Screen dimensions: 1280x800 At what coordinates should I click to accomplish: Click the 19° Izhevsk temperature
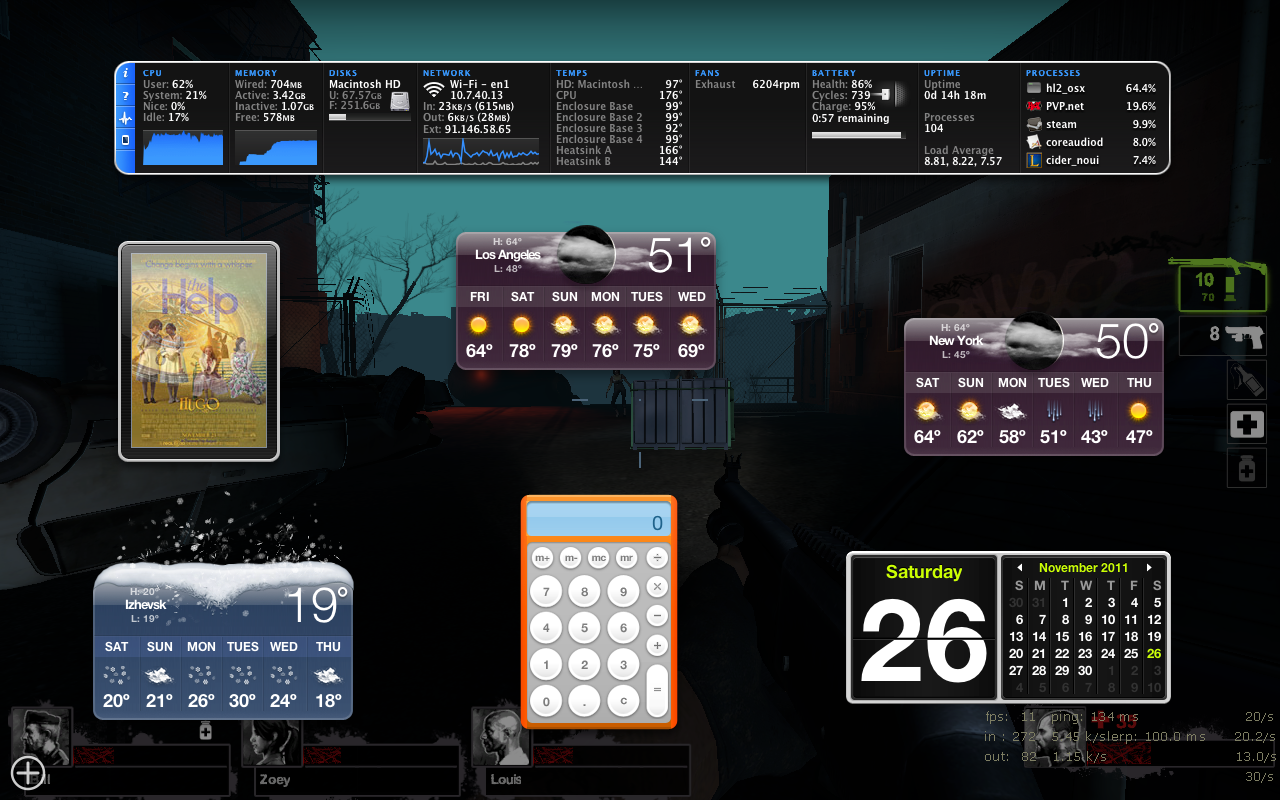[318, 605]
